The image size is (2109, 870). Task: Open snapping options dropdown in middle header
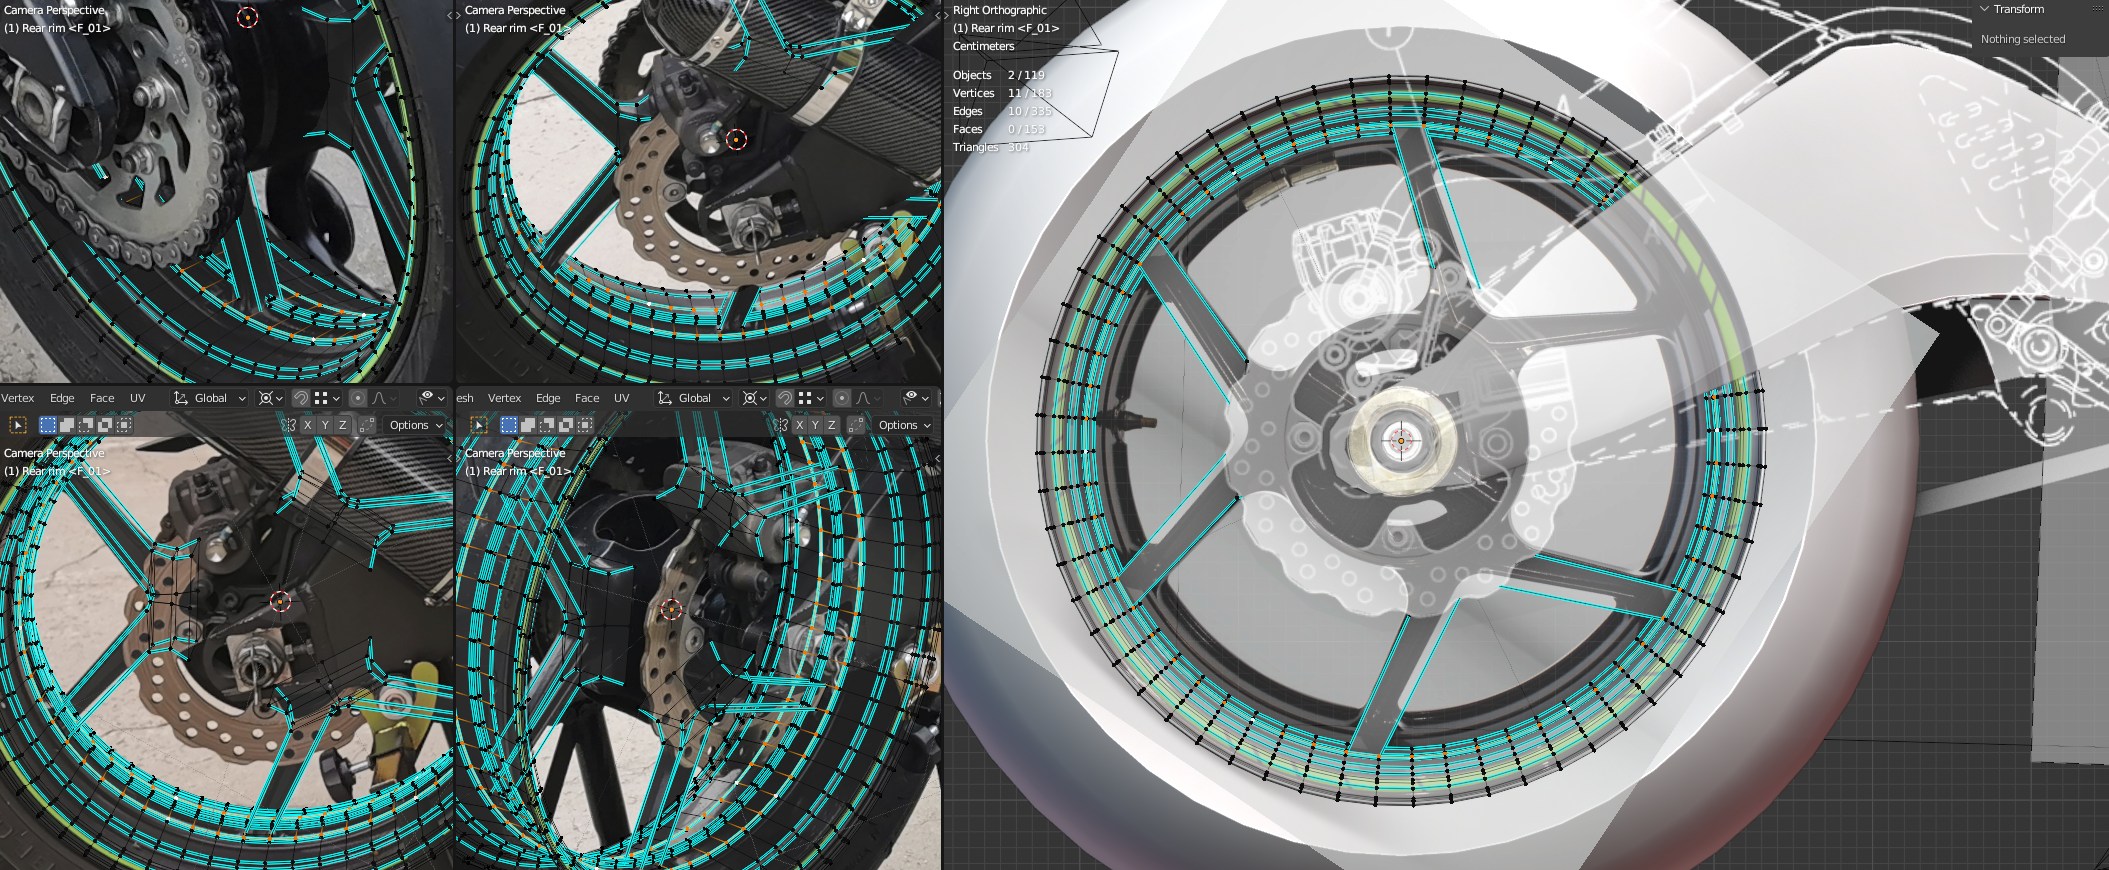(x=811, y=398)
